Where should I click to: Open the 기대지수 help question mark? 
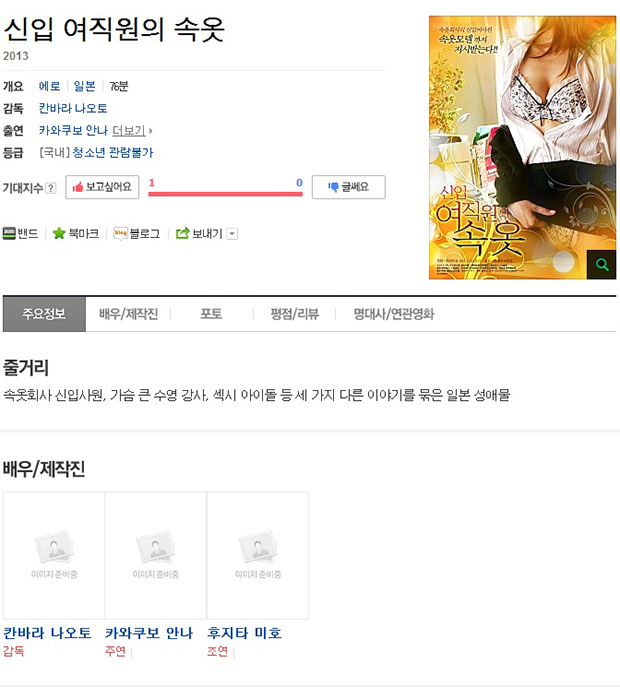(51, 188)
